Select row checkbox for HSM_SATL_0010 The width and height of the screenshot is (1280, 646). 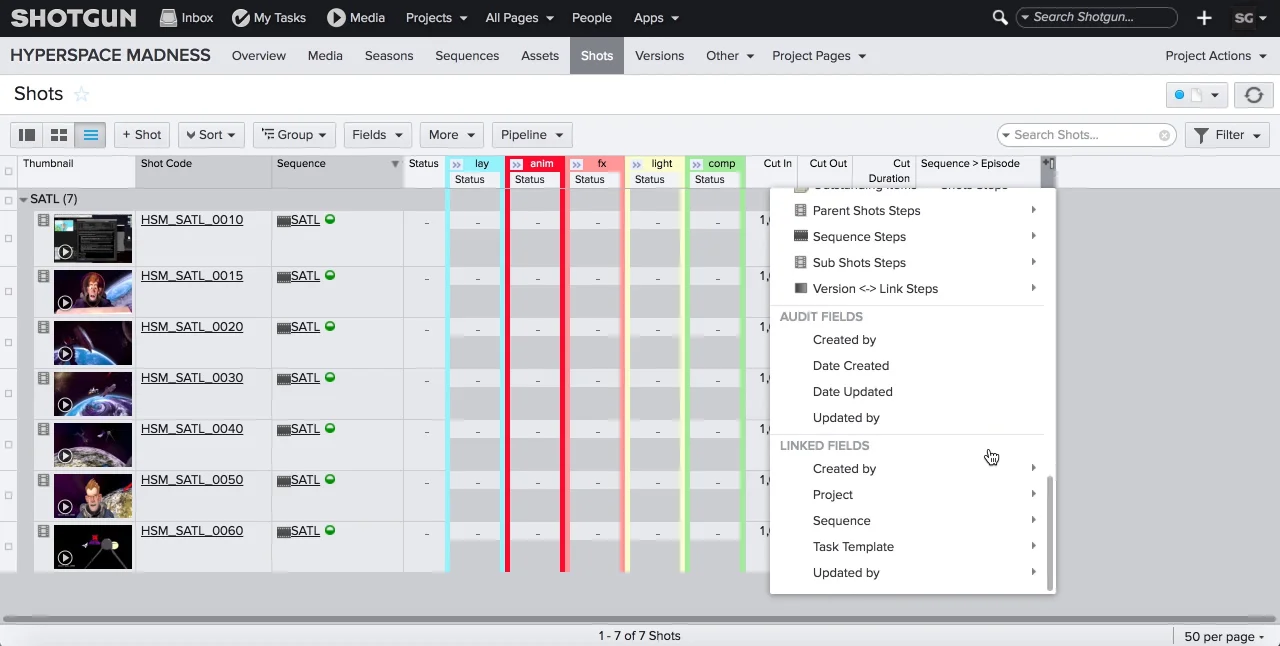point(9,238)
